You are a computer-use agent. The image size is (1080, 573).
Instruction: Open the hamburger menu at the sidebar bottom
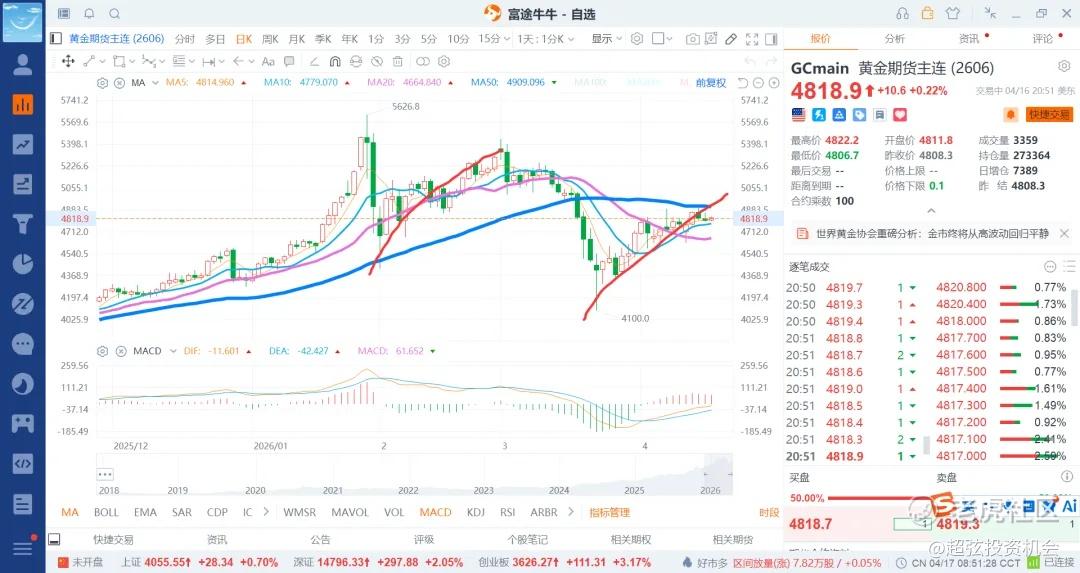tap(23, 548)
